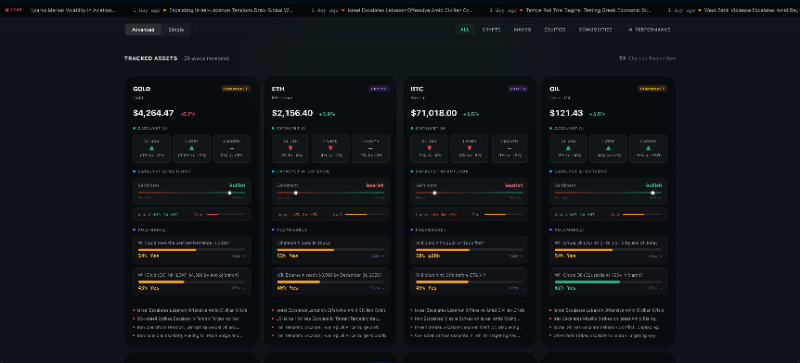Click the commodity badge on OIL card
The width and height of the screenshot is (800, 363).
coord(652,89)
